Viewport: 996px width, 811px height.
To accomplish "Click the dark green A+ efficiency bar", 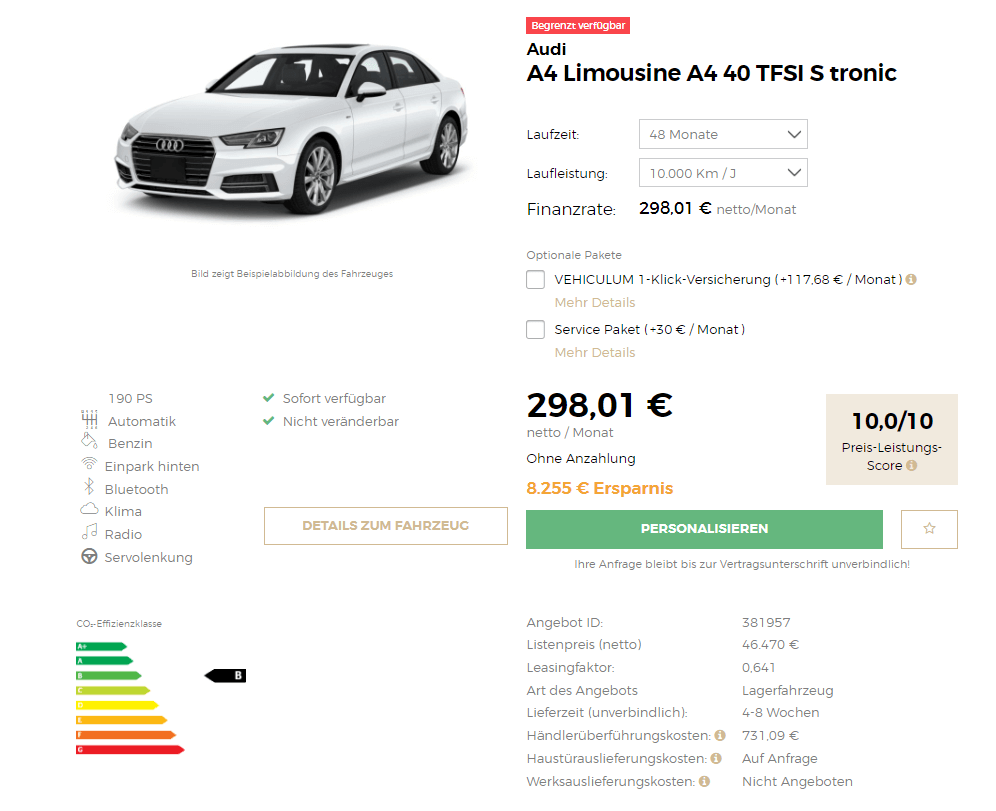I will click(x=101, y=647).
